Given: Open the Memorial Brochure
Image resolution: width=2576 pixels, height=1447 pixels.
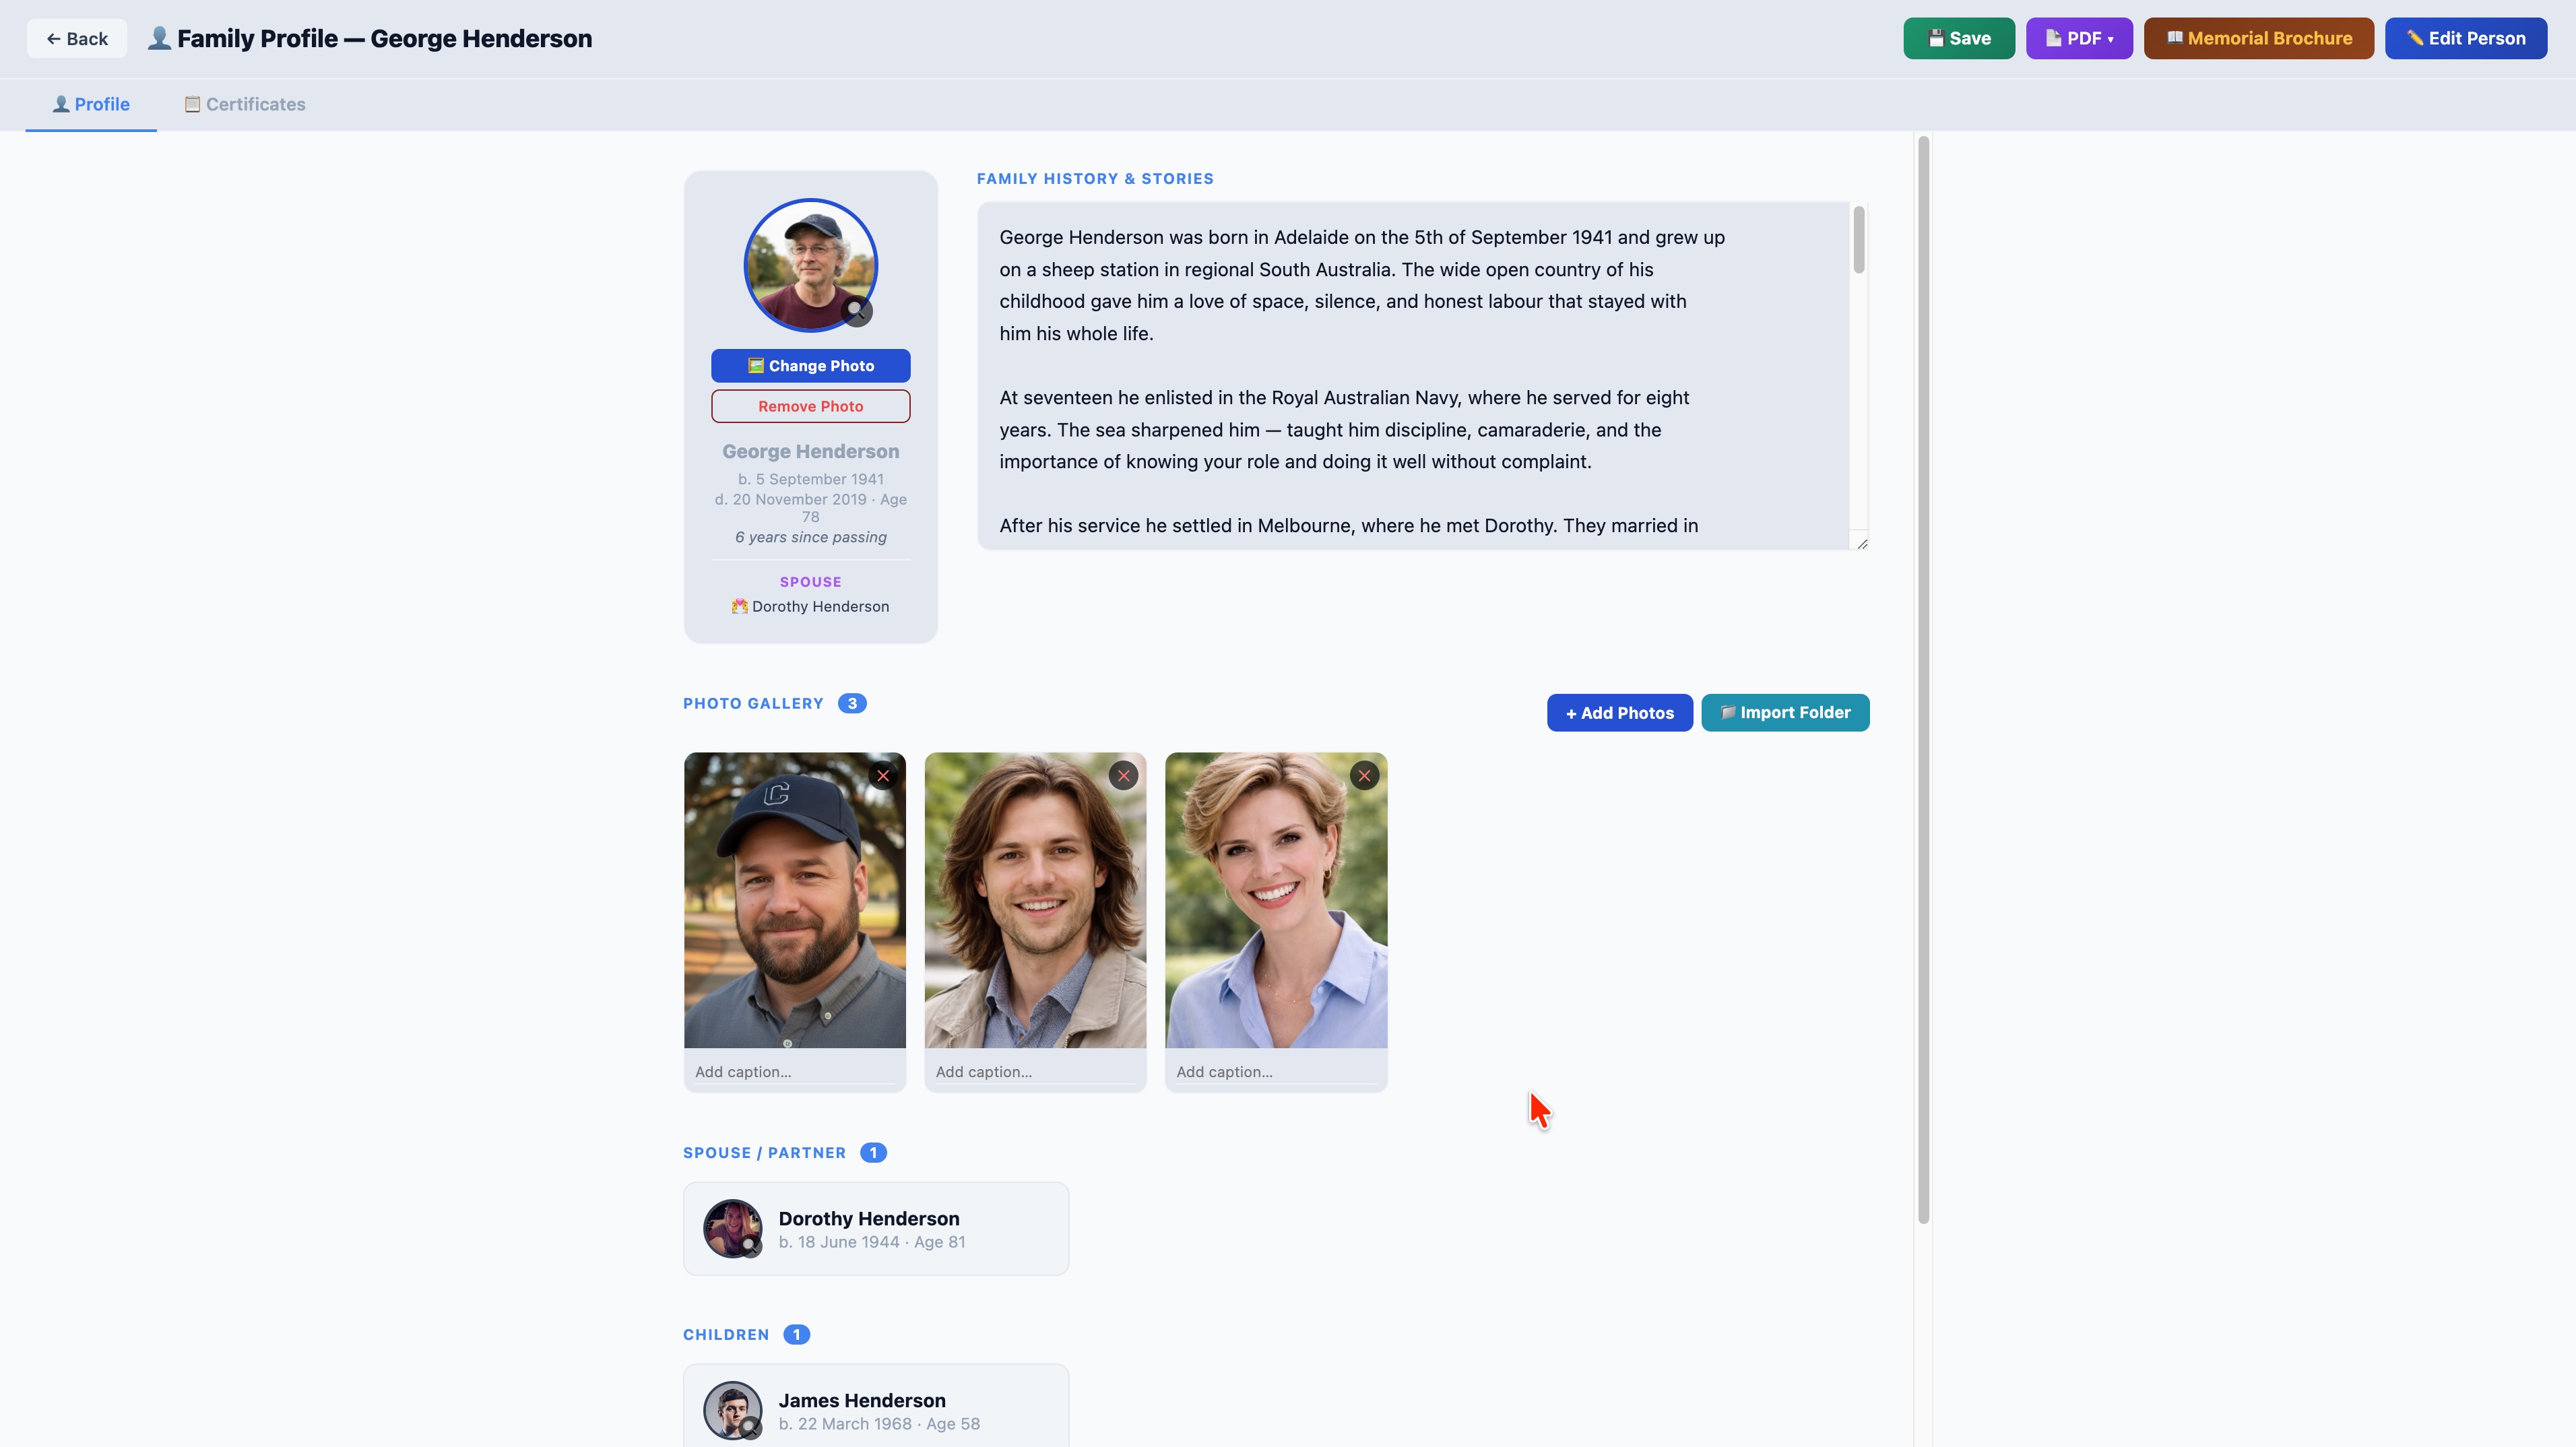Looking at the screenshot, I should pos(2259,38).
